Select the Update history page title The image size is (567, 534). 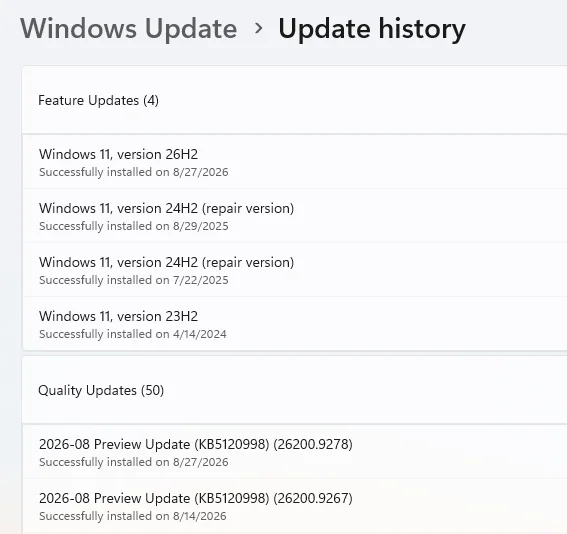(x=372, y=28)
